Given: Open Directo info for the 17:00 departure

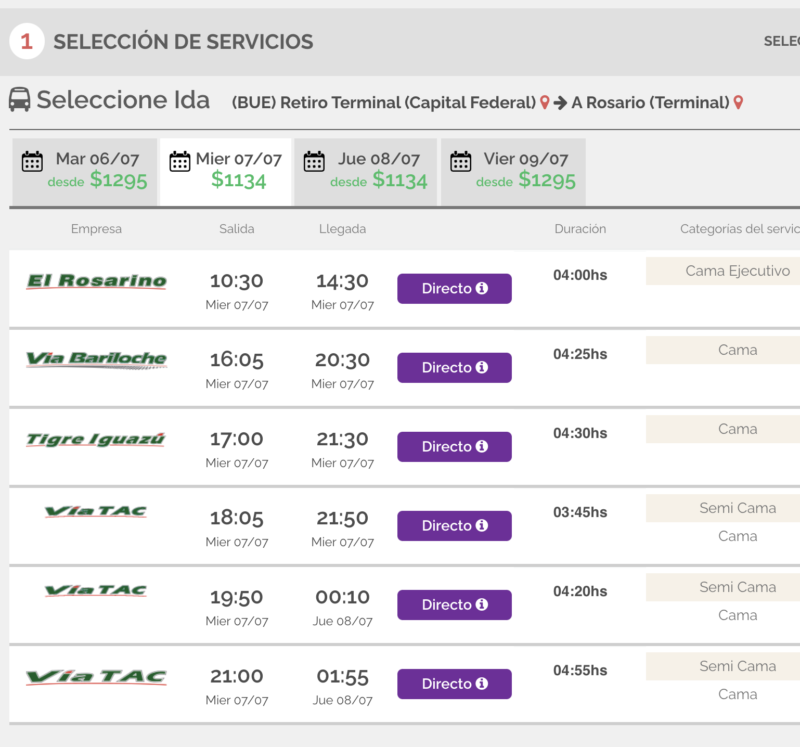Looking at the screenshot, I should pyautogui.click(x=455, y=447).
